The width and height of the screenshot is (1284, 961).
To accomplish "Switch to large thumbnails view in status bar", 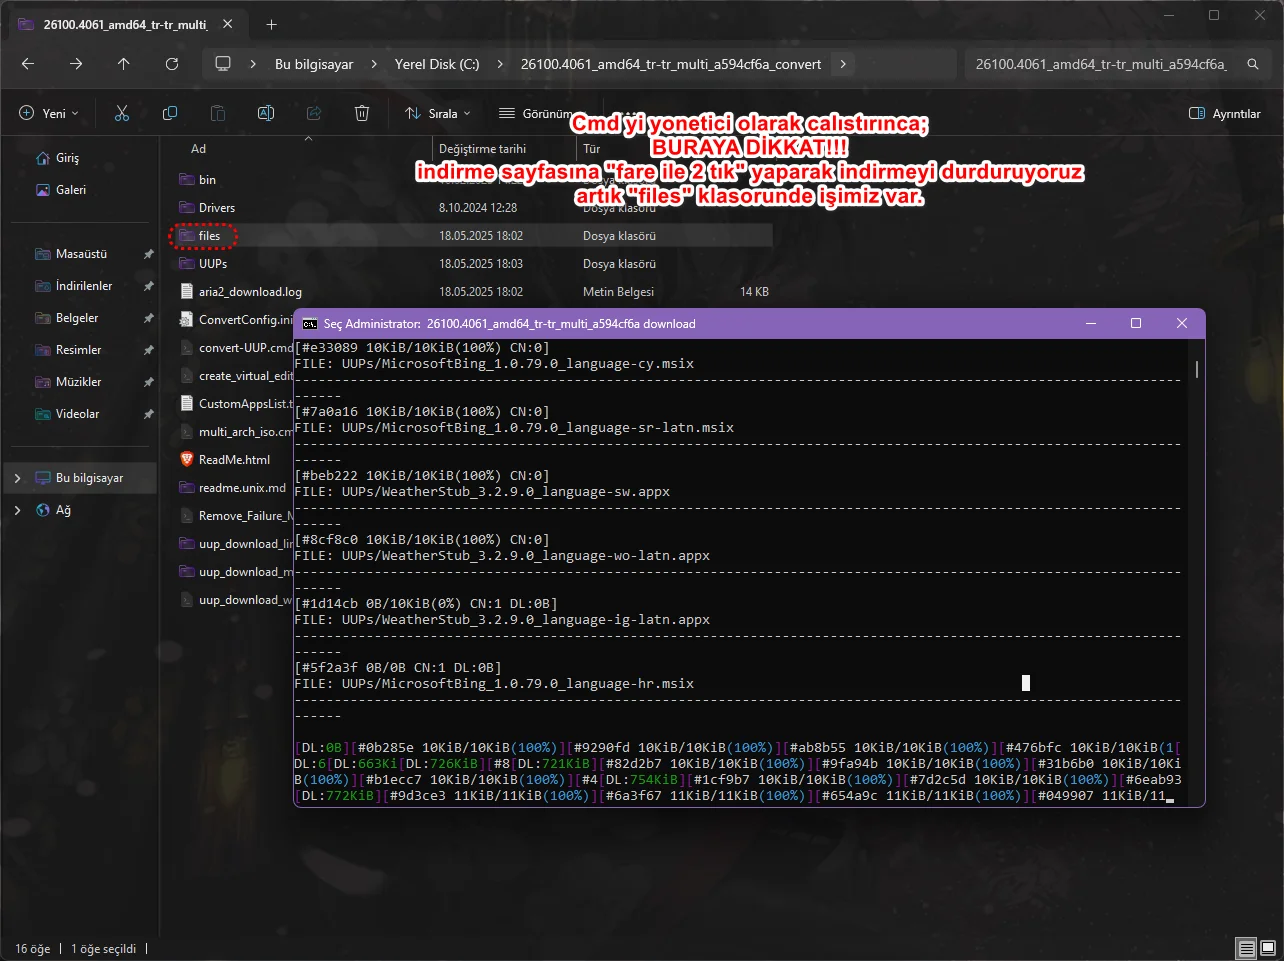I will click(1268, 948).
